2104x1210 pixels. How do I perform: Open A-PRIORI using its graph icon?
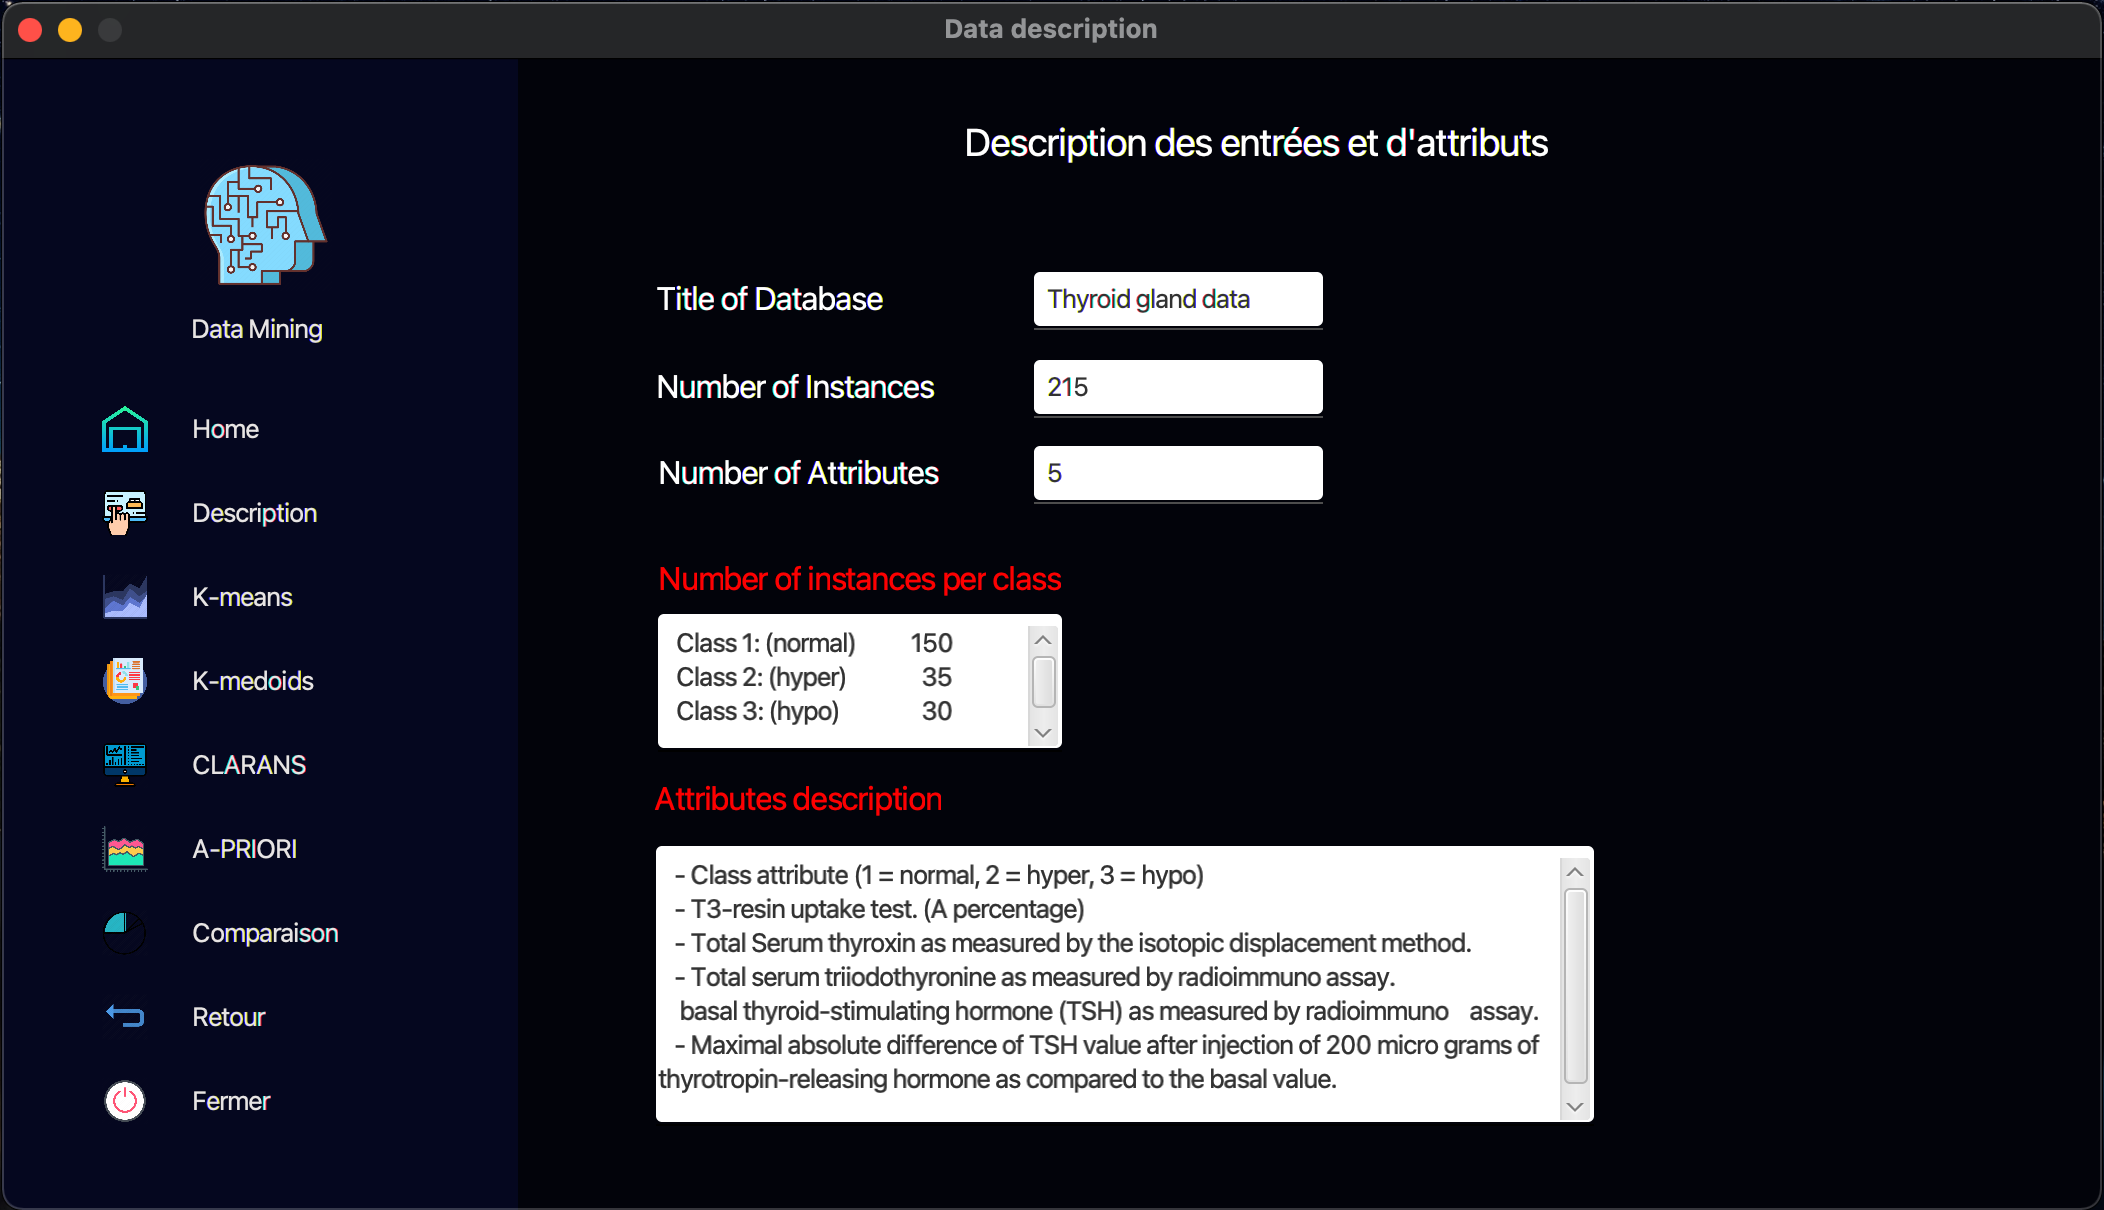pyautogui.click(x=124, y=849)
